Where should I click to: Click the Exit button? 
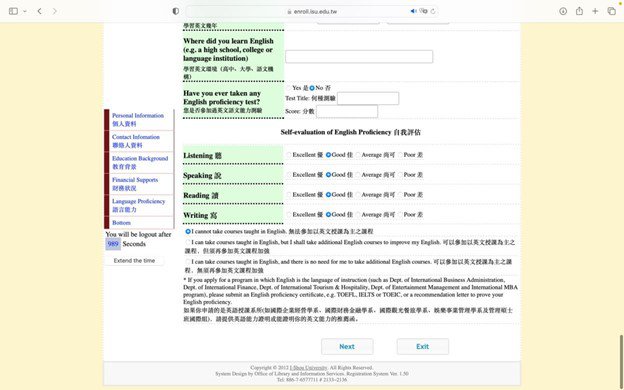(423, 347)
